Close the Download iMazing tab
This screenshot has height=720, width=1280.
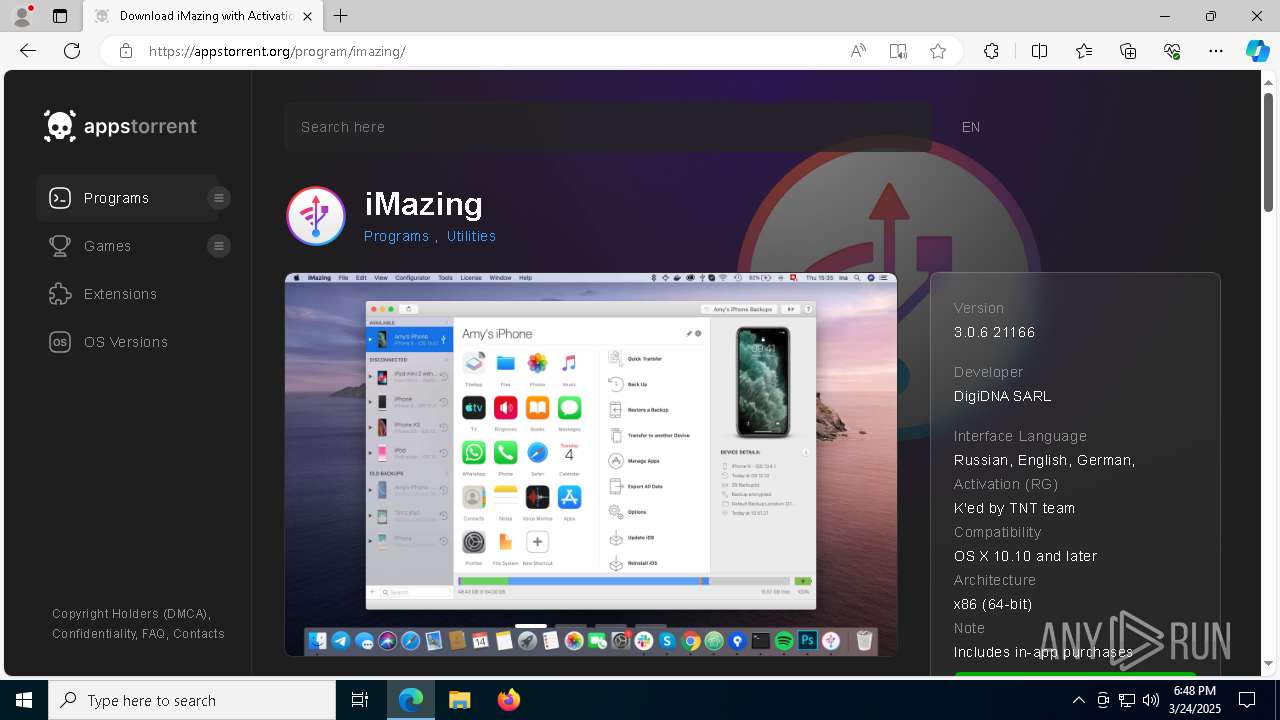click(308, 16)
